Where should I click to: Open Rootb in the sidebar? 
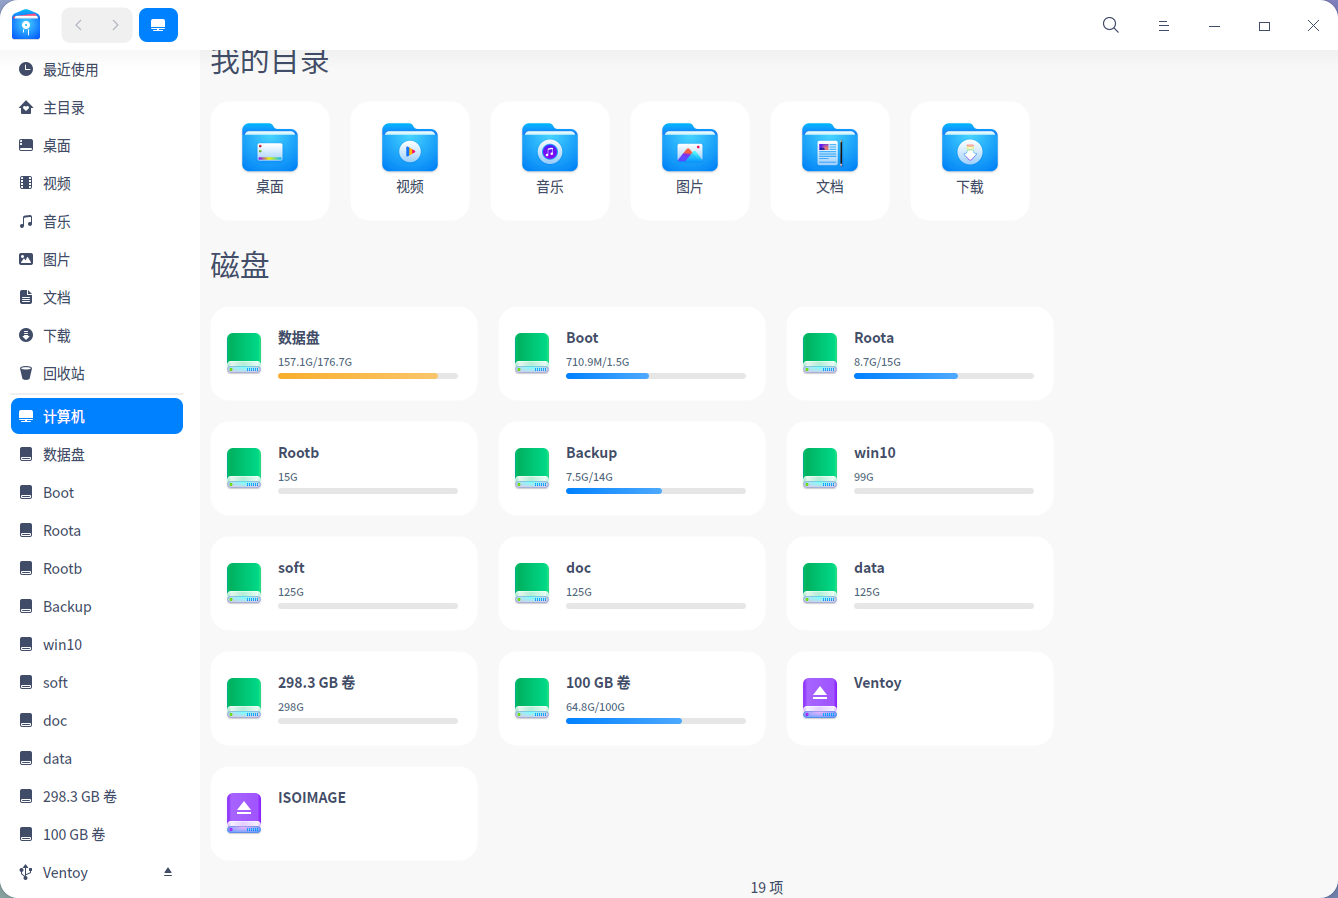pyautogui.click(x=97, y=569)
